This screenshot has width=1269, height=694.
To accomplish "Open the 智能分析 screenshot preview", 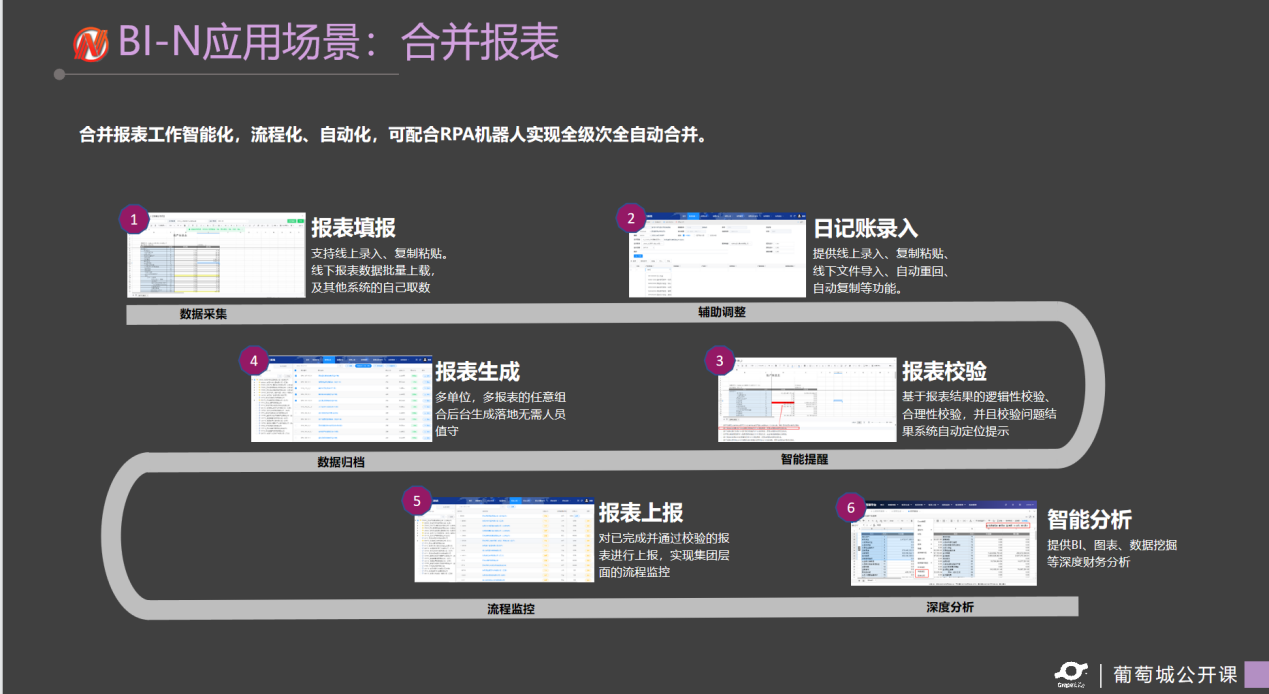I will point(942,544).
